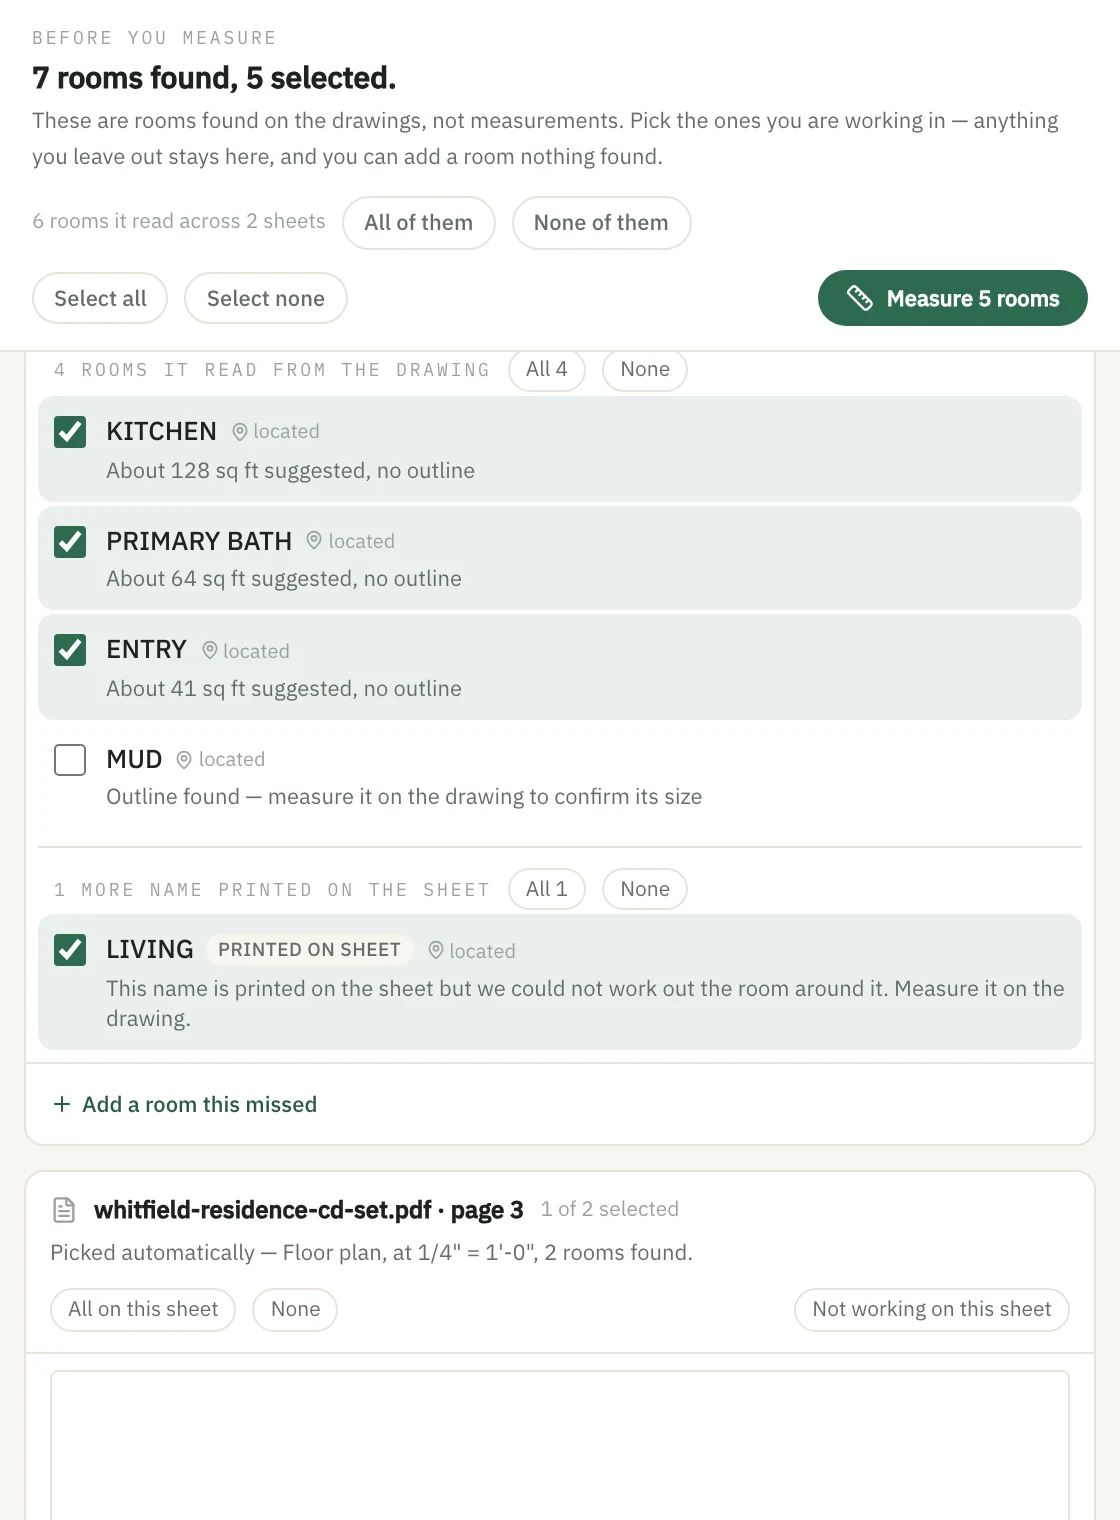Uncheck the KITCHEN checkbox
Image resolution: width=1120 pixels, height=1520 pixels.
(70, 432)
